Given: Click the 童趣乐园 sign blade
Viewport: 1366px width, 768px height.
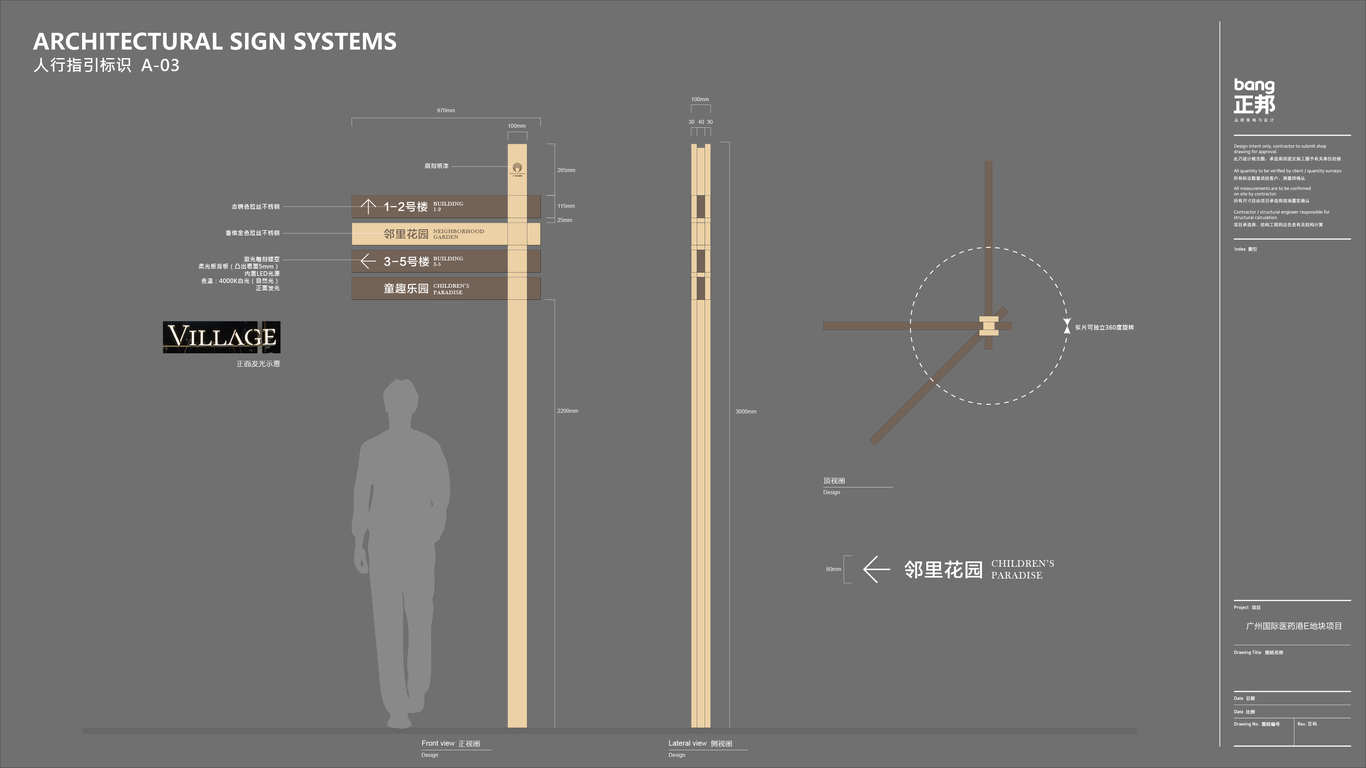Looking at the screenshot, I should (446, 288).
